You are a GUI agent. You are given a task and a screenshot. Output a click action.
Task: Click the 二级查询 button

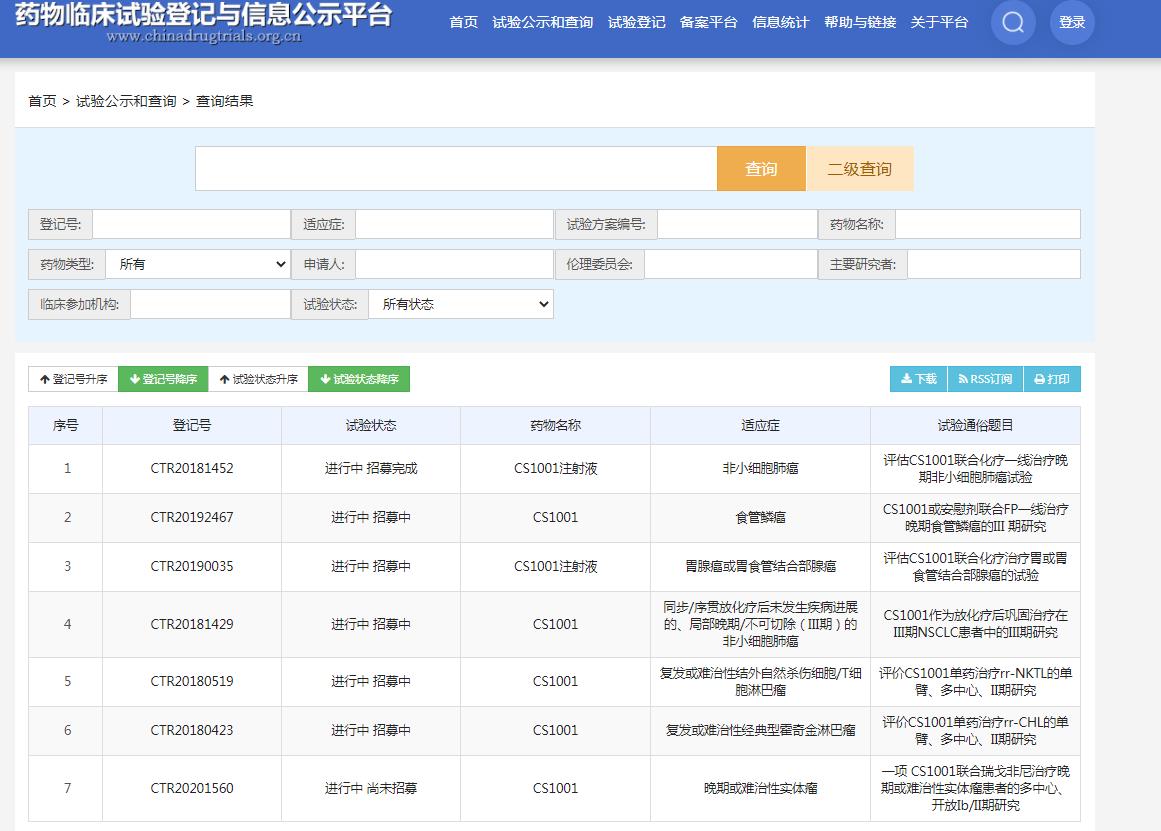pos(860,169)
